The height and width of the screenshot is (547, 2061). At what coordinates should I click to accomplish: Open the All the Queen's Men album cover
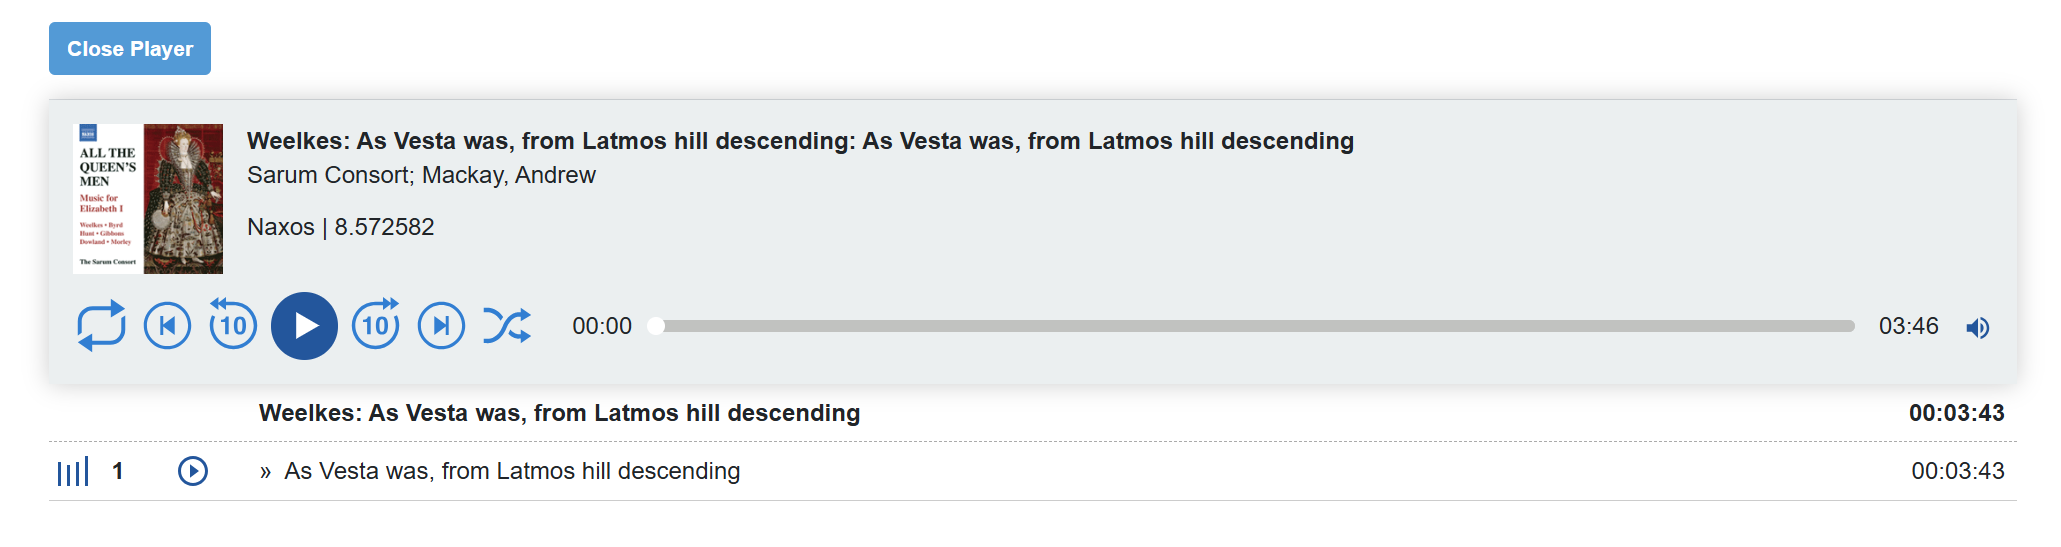click(x=148, y=199)
